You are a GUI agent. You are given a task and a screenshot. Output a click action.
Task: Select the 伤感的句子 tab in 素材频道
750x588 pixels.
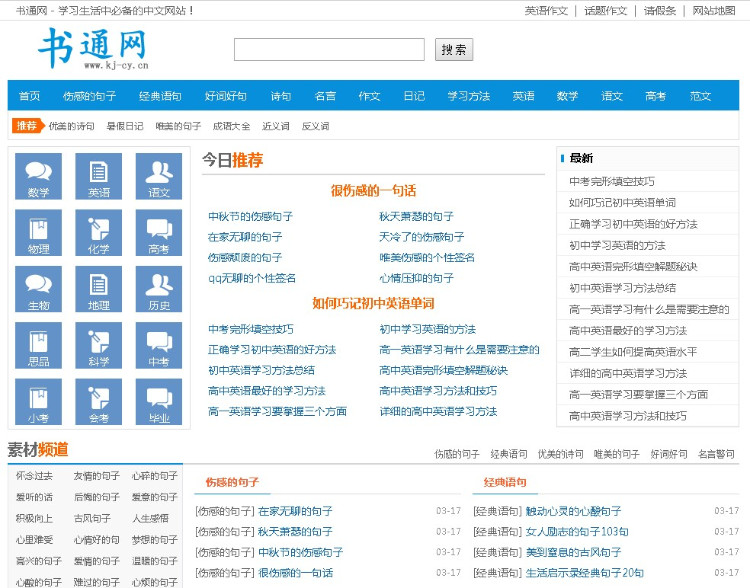[232, 482]
